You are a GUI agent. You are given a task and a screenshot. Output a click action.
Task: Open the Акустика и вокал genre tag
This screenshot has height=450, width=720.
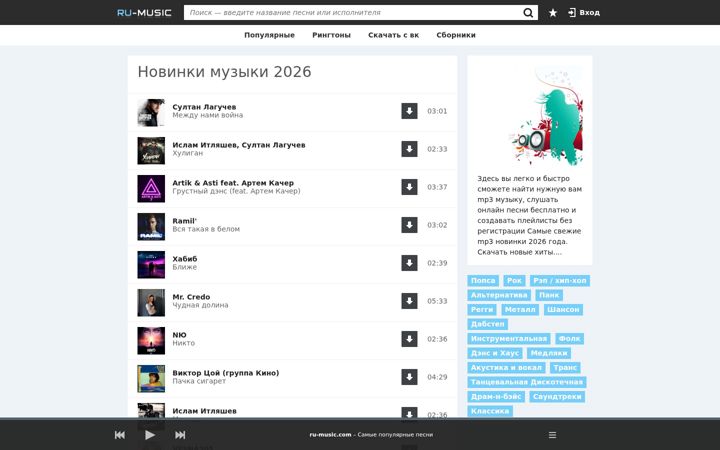tap(506, 368)
